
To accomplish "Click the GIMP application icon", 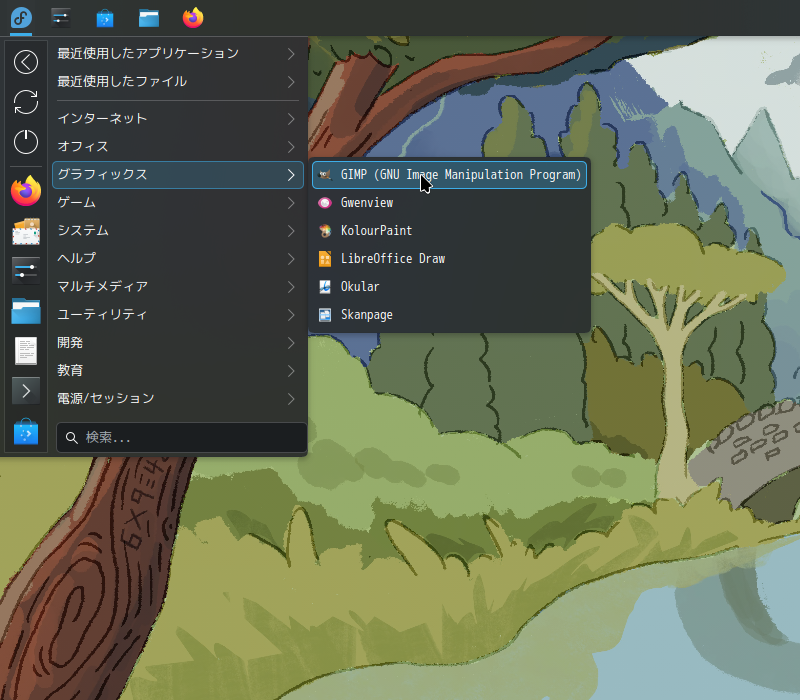I will pos(325,175).
